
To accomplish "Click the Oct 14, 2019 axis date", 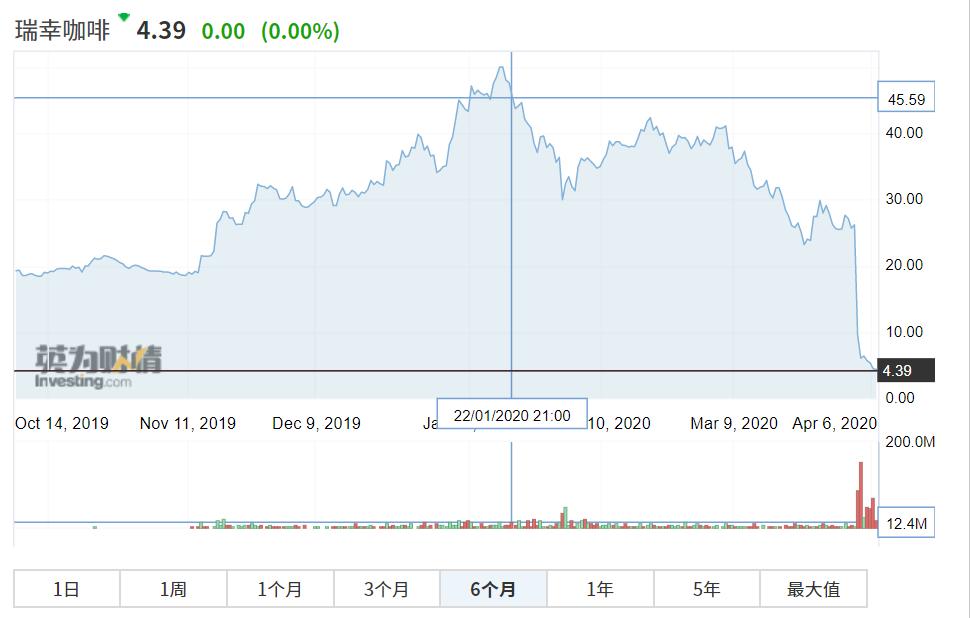I will point(62,423).
